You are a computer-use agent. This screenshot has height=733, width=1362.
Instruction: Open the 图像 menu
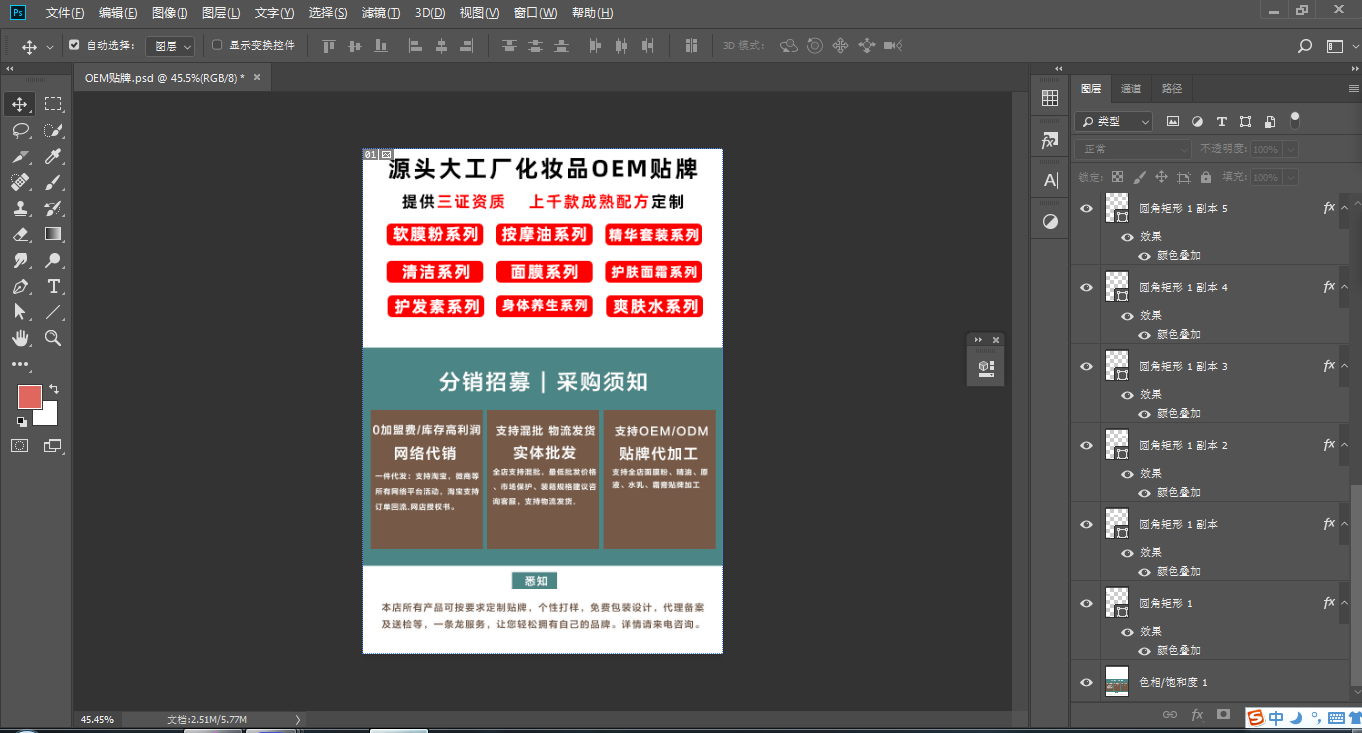[x=170, y=13]
